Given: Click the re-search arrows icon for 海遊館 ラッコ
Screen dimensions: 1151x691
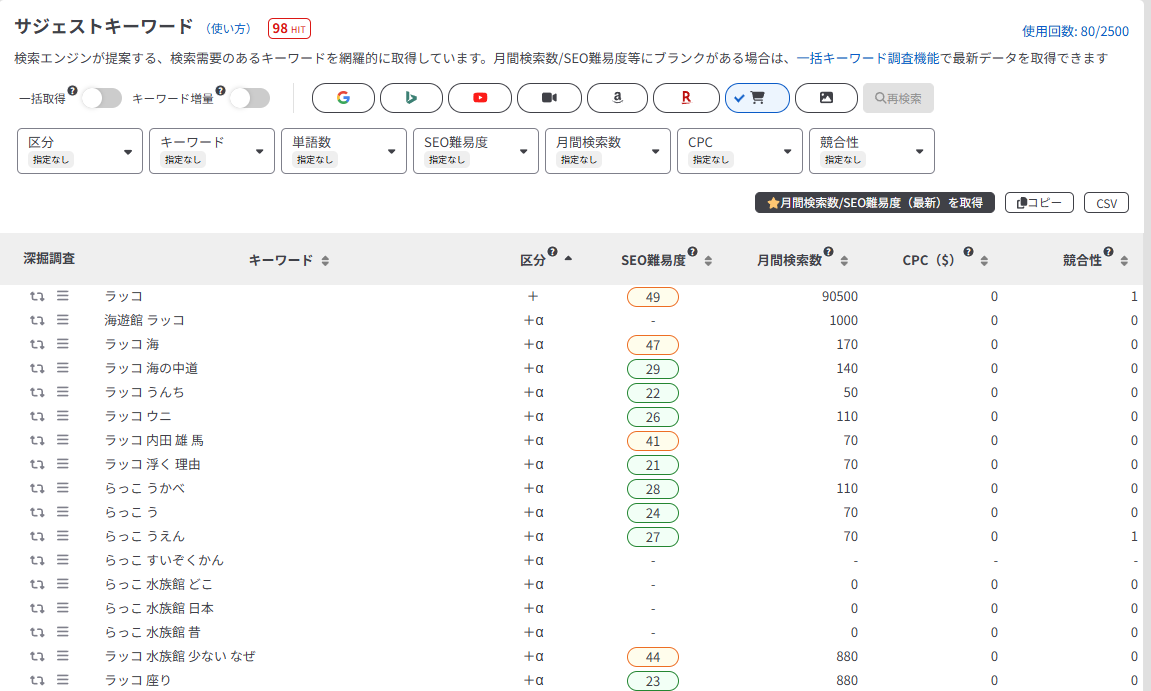Looking at the screenshot, I should pos(37,320).
